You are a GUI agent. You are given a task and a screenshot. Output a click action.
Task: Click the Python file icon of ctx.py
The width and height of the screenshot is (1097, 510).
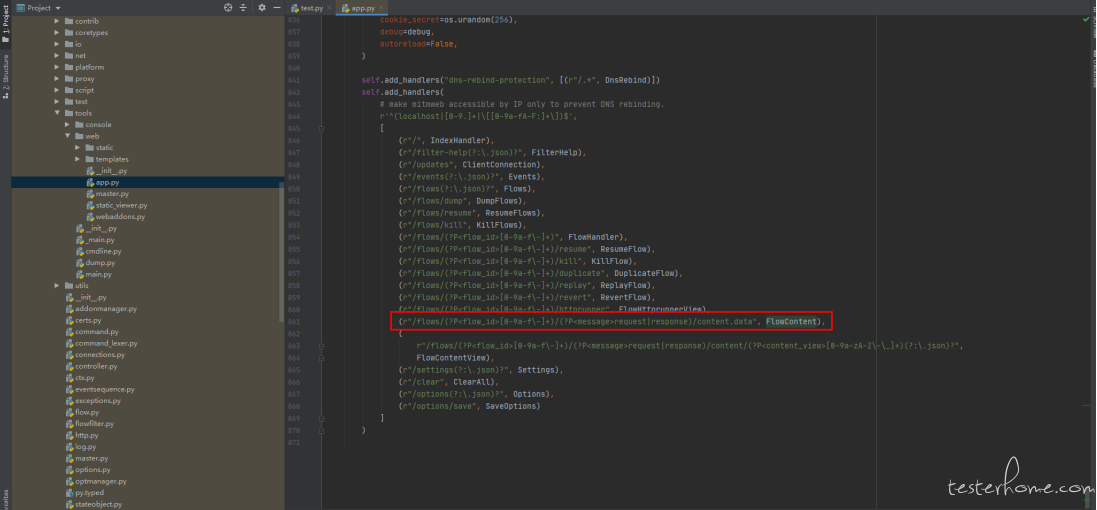click(69, 378)
